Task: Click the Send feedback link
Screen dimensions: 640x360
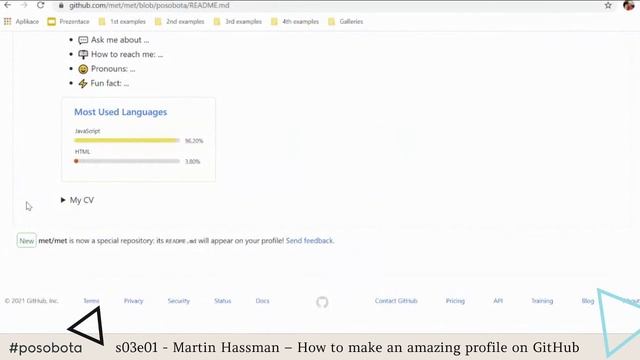Action: pyautogui.click(x=309, y=240)
